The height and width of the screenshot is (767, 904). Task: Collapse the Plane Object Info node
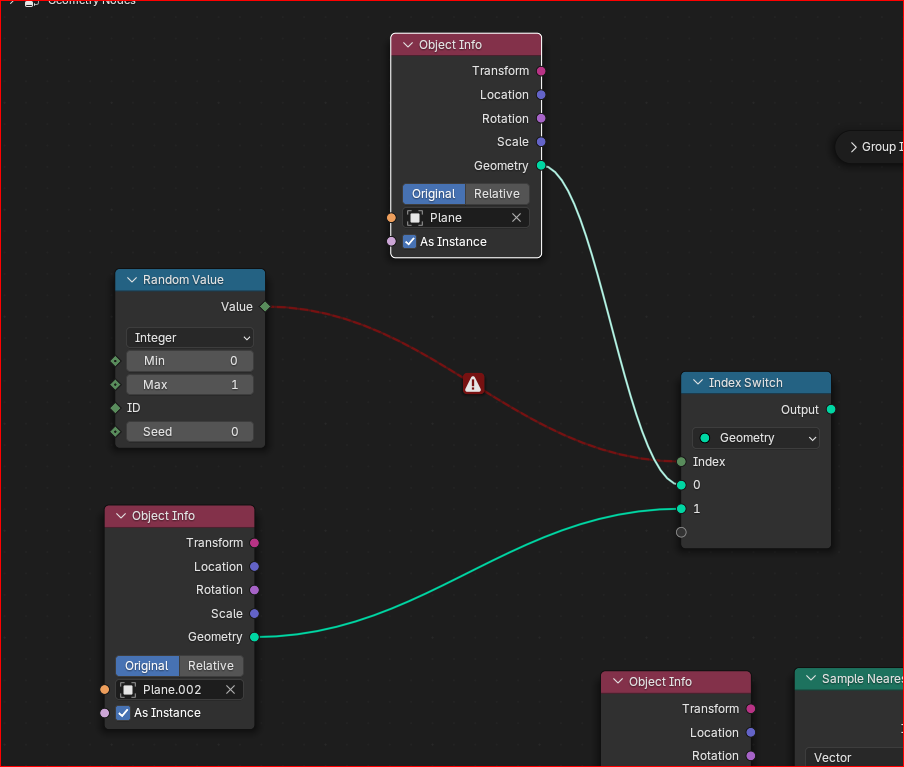[x=408, y=45]
